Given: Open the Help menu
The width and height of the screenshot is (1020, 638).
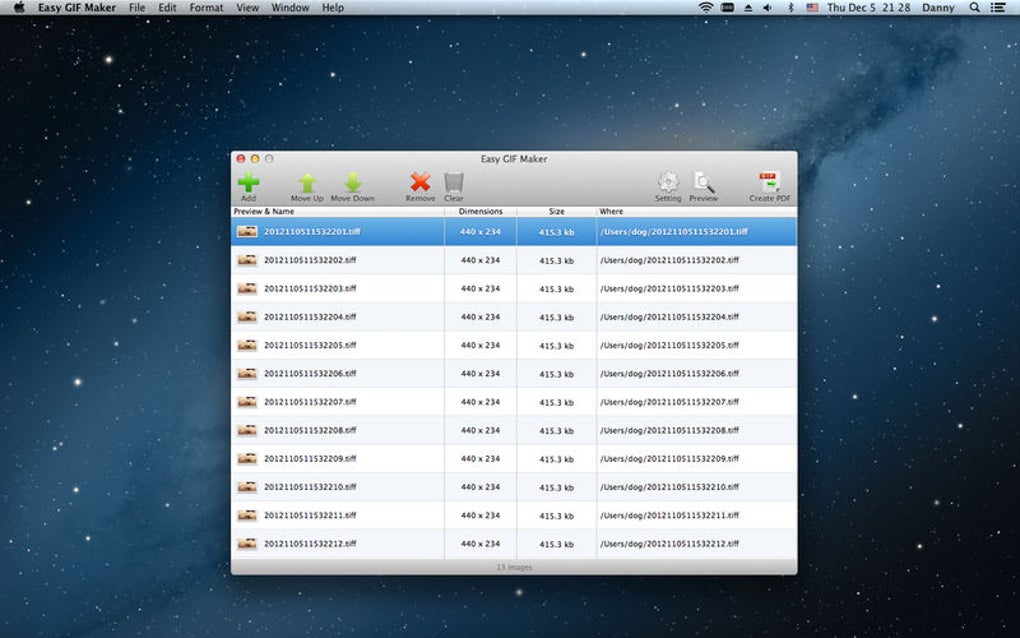Looking at the screenshot, I should pyautogui.click(x=332, y=7).
